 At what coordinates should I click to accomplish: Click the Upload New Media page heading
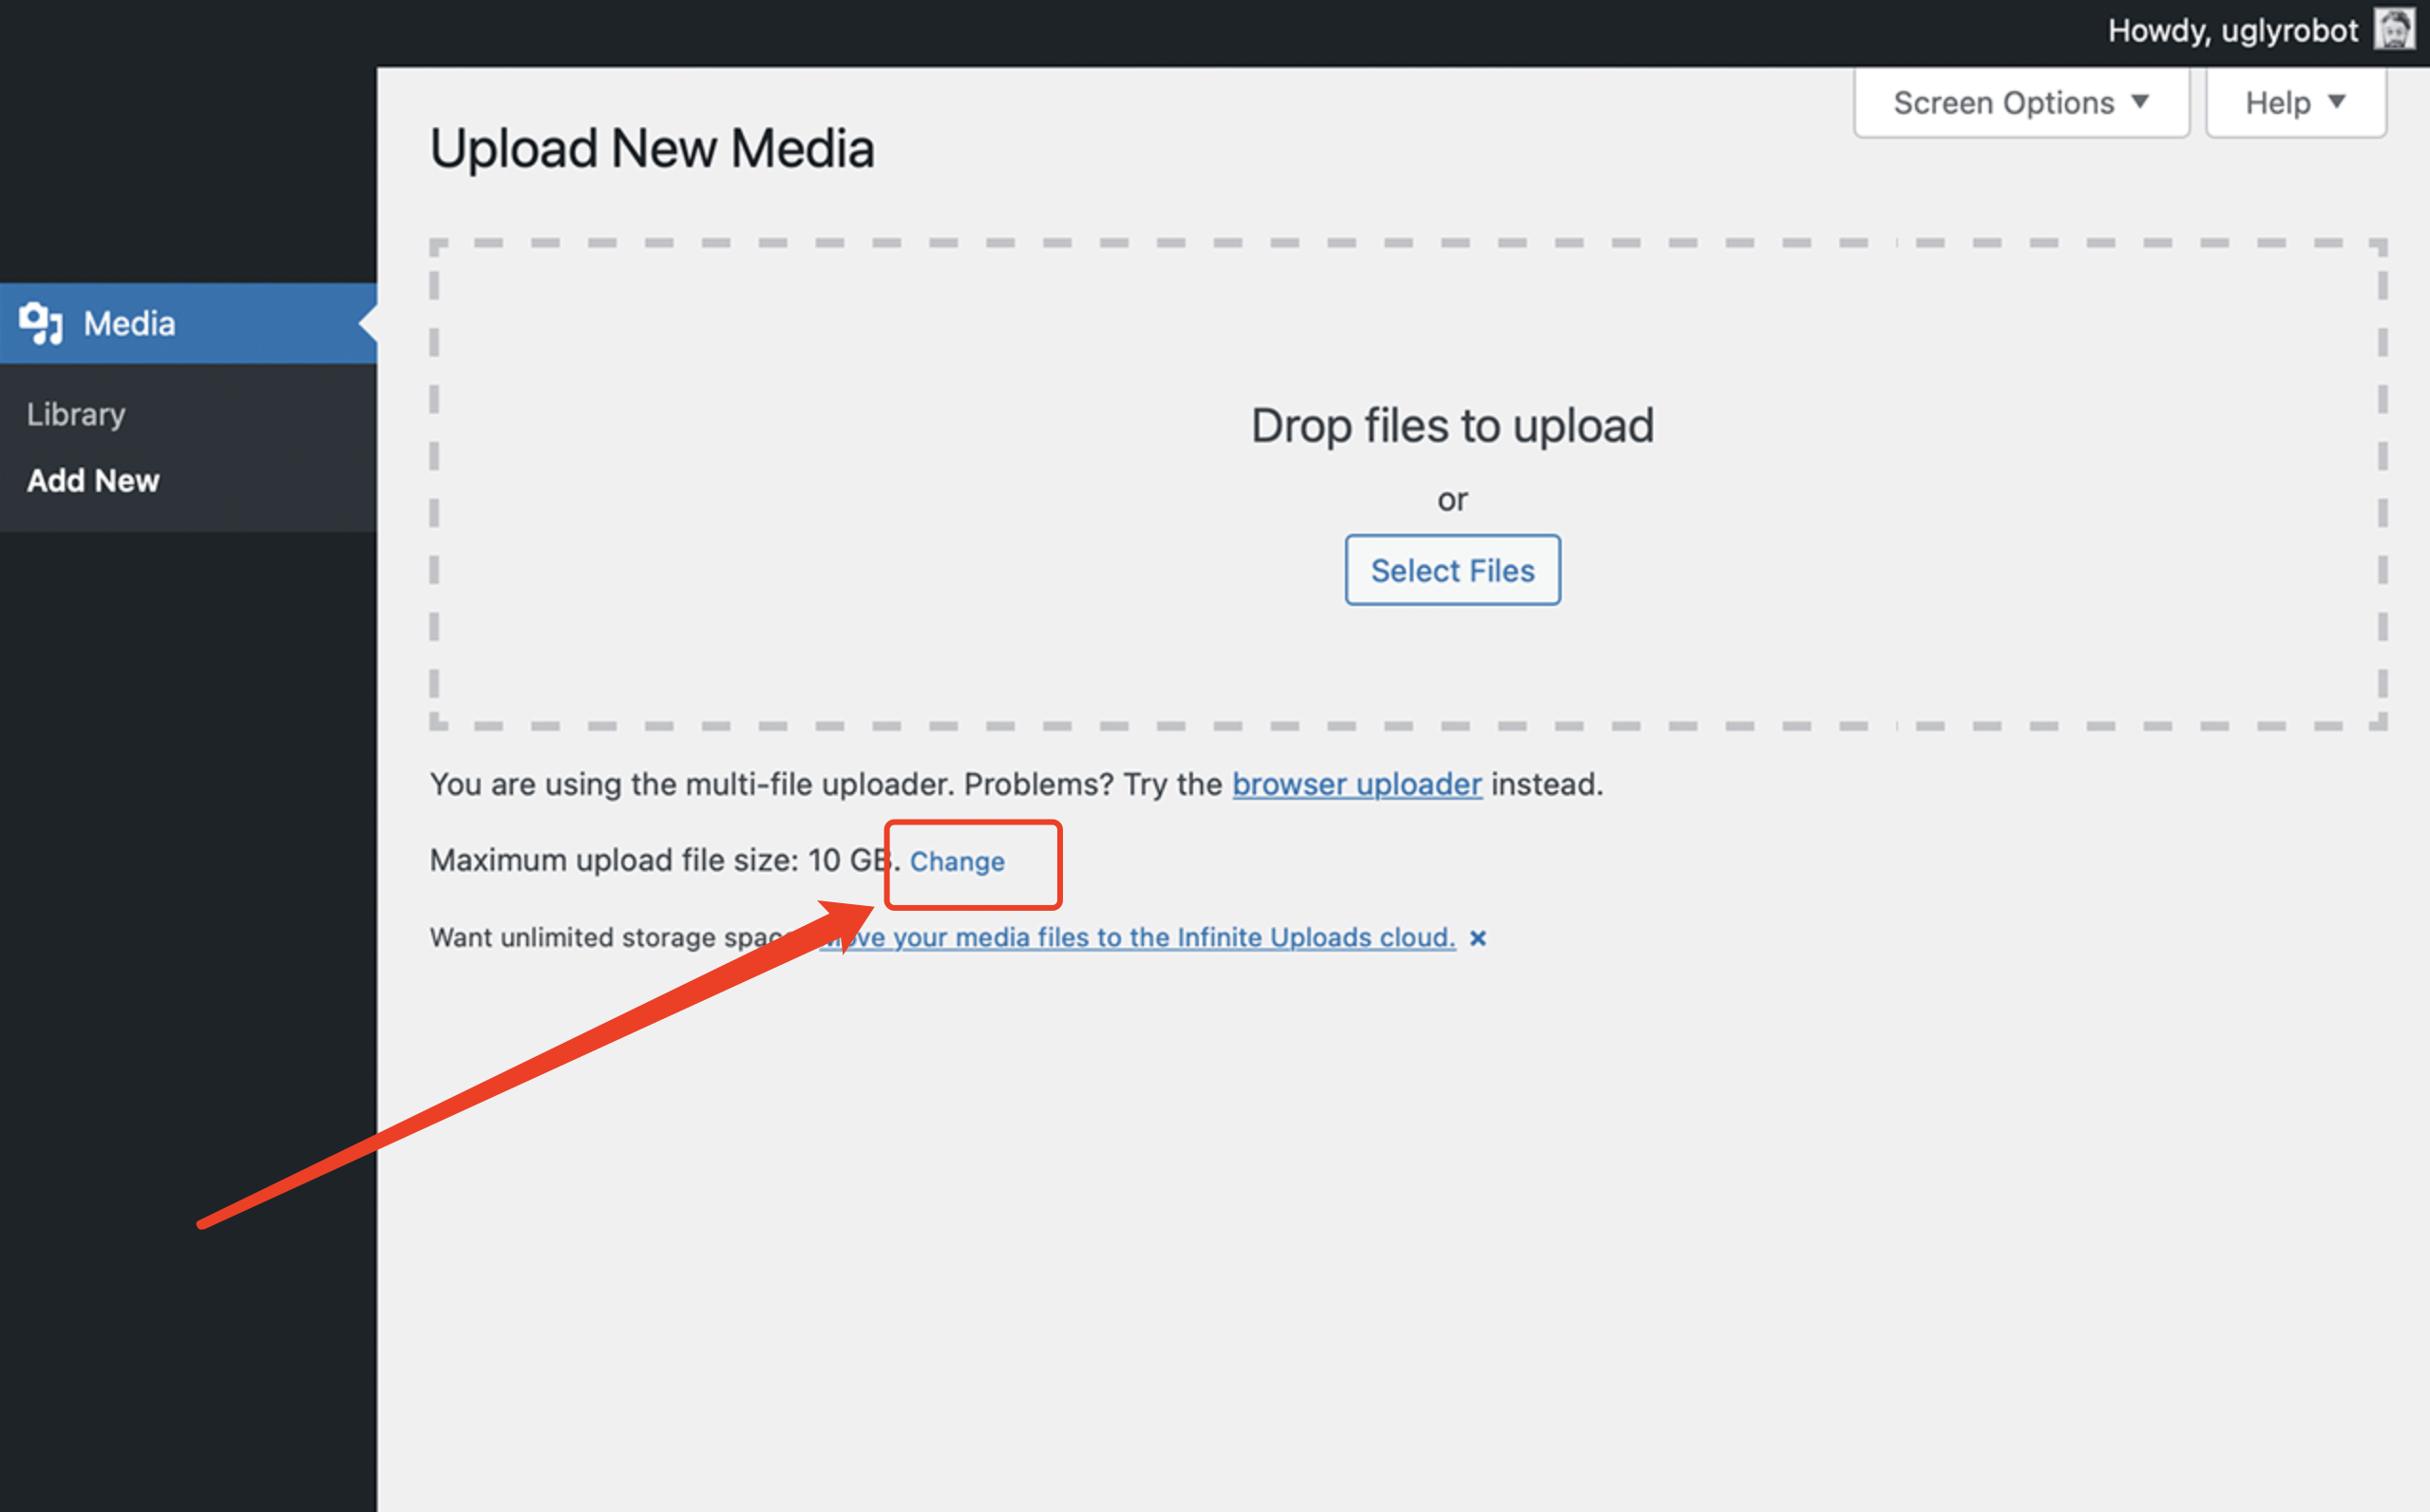pos(652,149)
